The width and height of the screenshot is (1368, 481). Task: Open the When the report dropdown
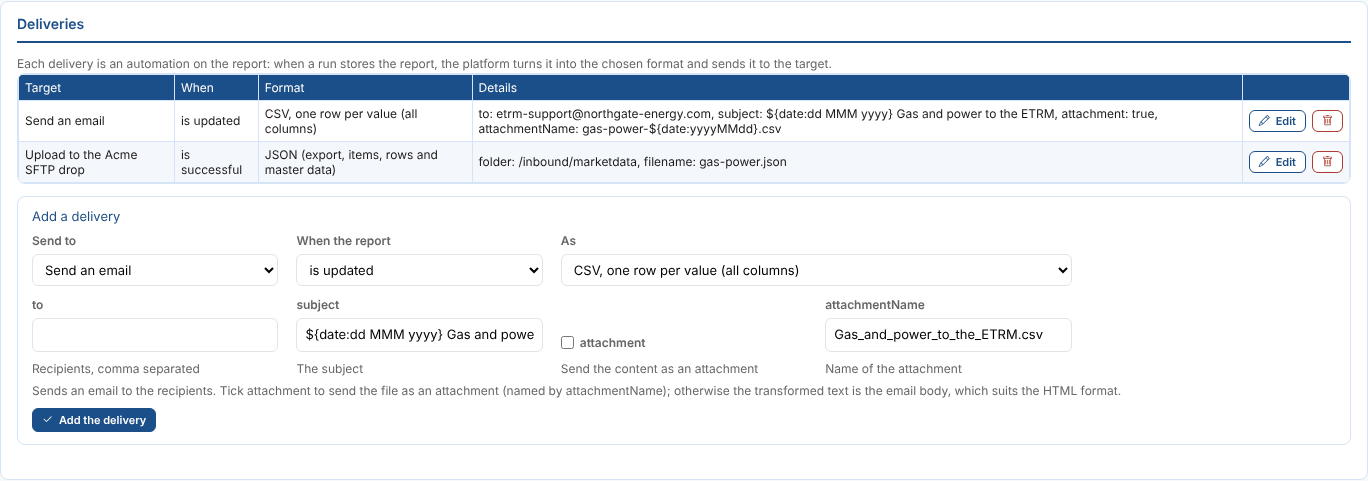pyautogui.click(x=419, y=270)
